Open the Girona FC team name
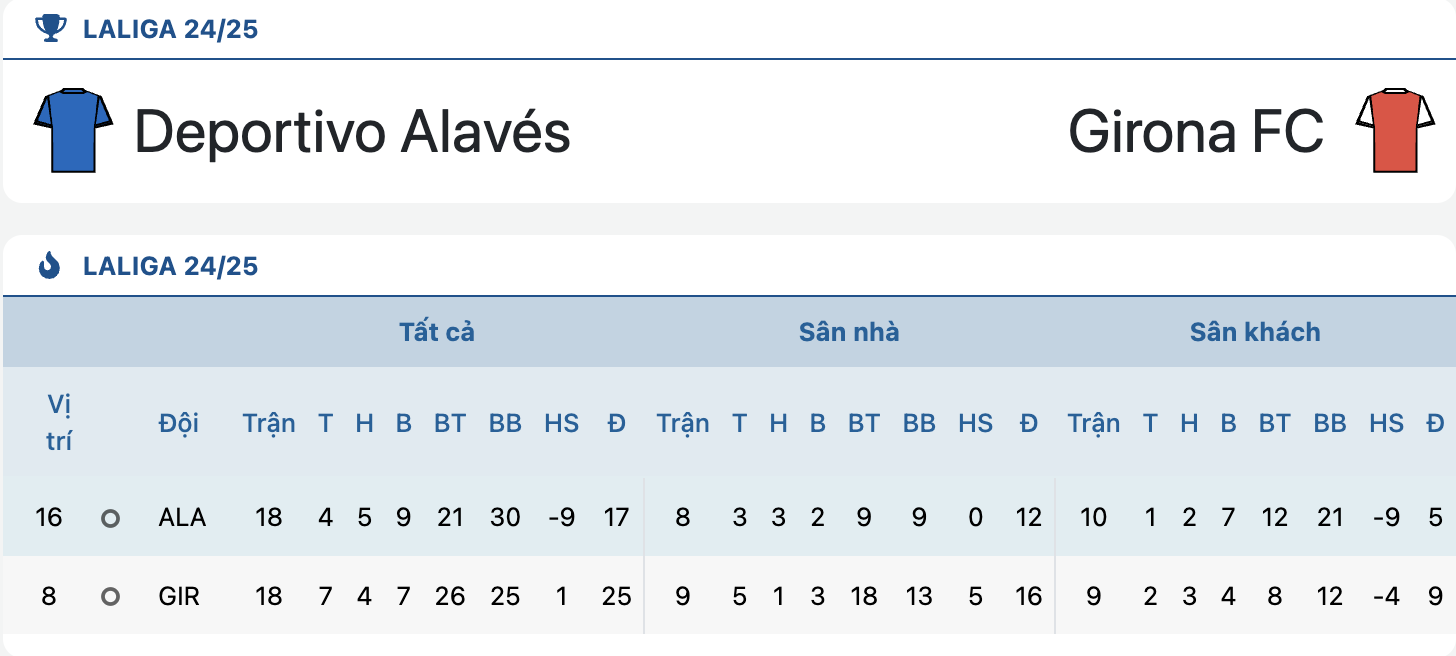1456x656 pixels. click(x=1196, y=131)
